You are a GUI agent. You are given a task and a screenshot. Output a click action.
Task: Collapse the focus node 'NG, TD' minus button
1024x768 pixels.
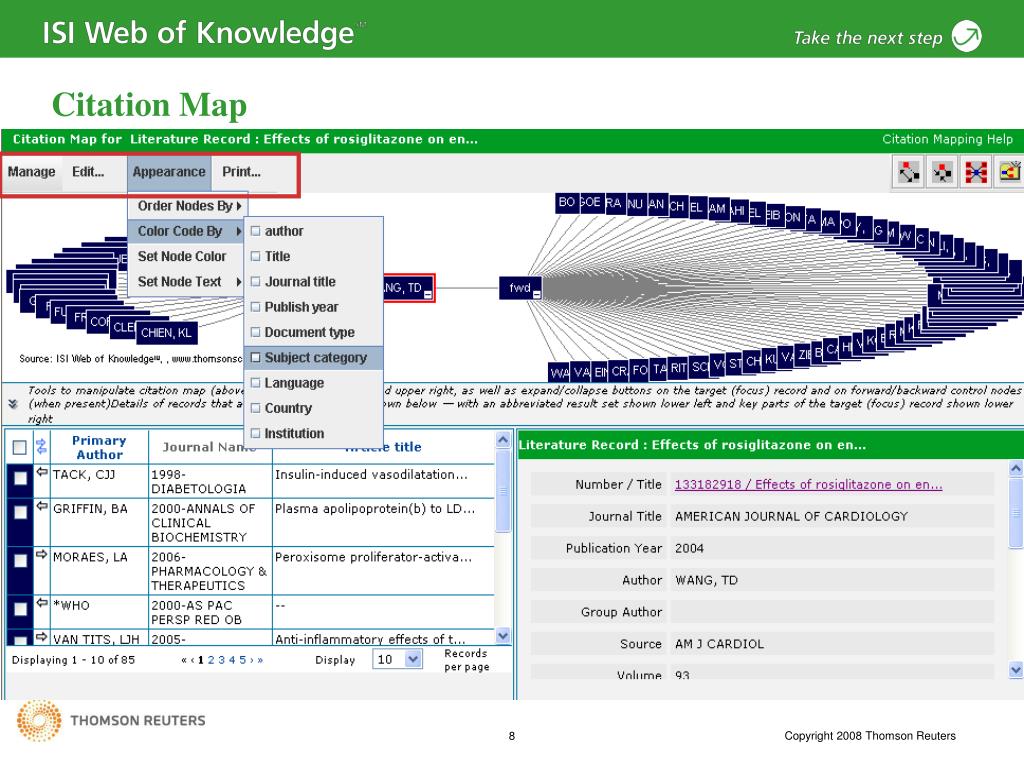point(428,295)
